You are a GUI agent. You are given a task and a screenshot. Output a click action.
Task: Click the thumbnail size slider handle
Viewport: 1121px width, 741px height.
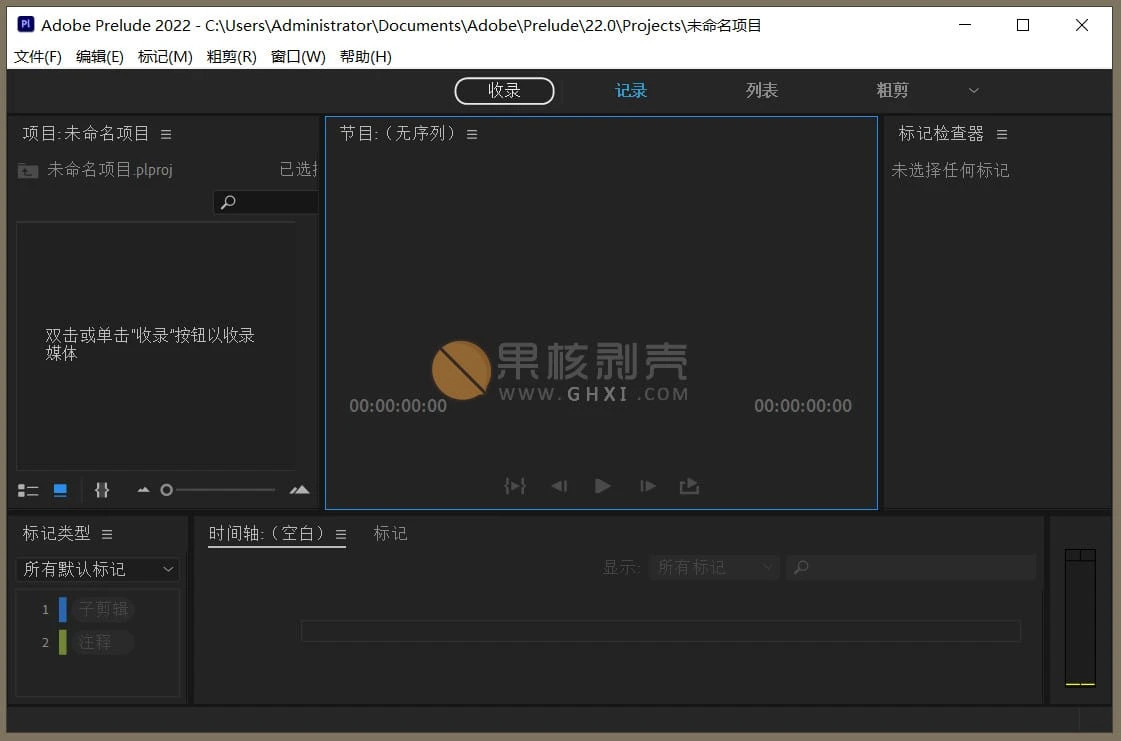pos(167,490)
